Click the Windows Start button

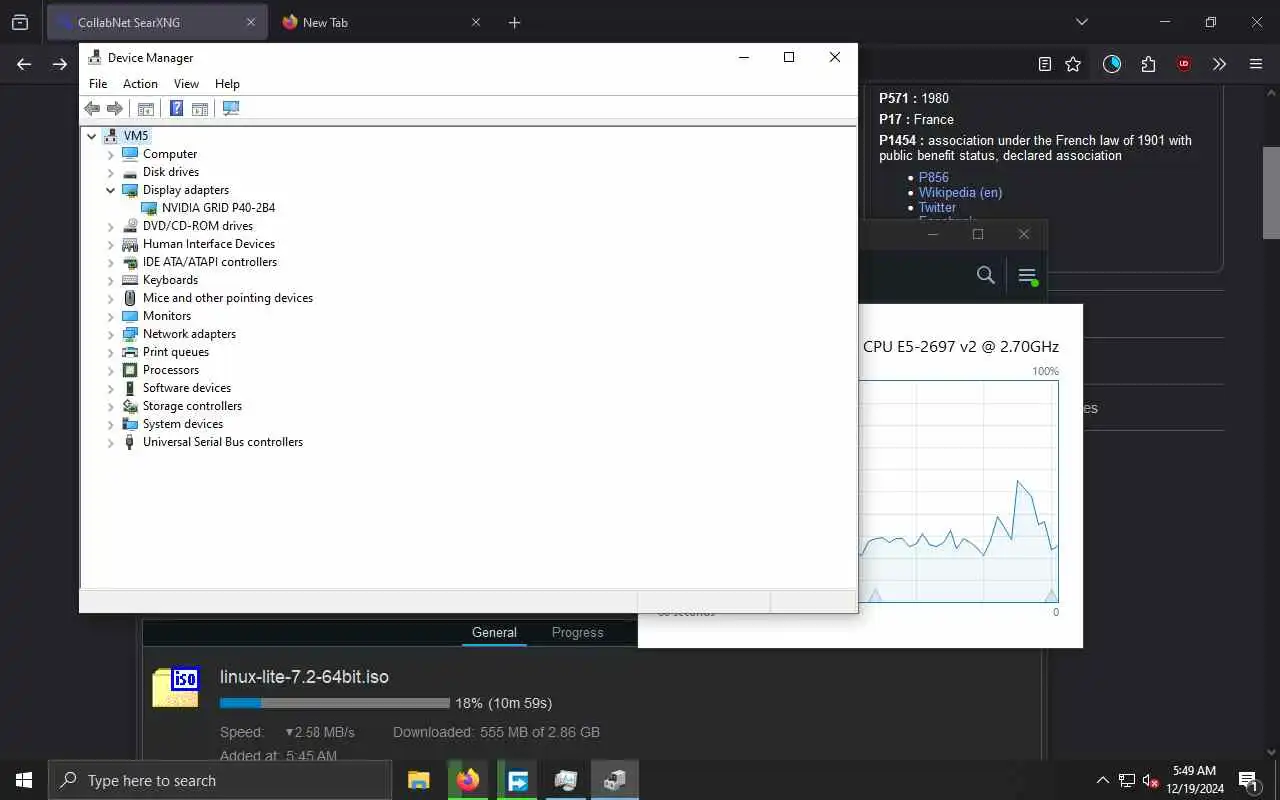[24, 780]
